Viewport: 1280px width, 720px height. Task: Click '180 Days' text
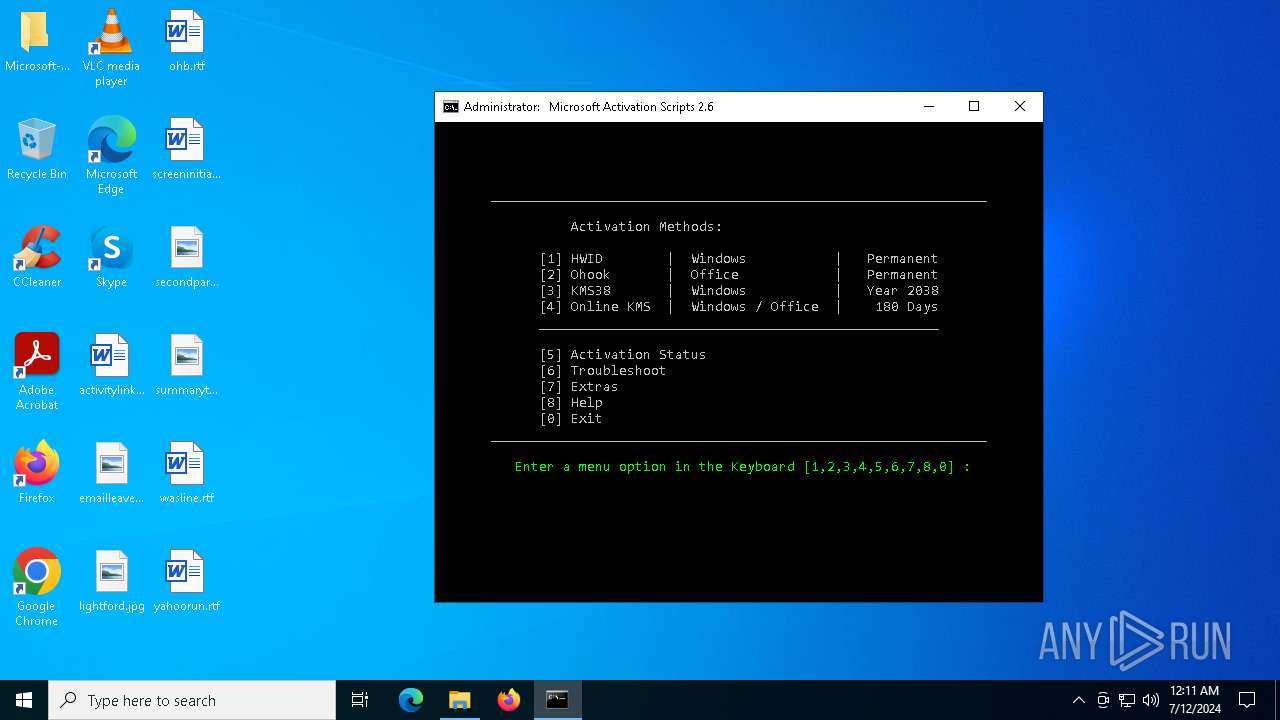coord(906,307)
